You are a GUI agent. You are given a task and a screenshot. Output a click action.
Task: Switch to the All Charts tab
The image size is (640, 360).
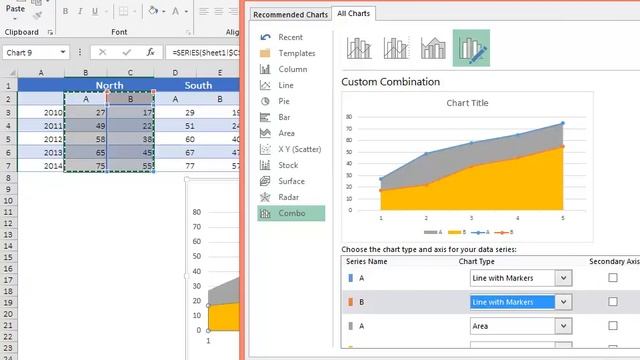coord(353,13)
